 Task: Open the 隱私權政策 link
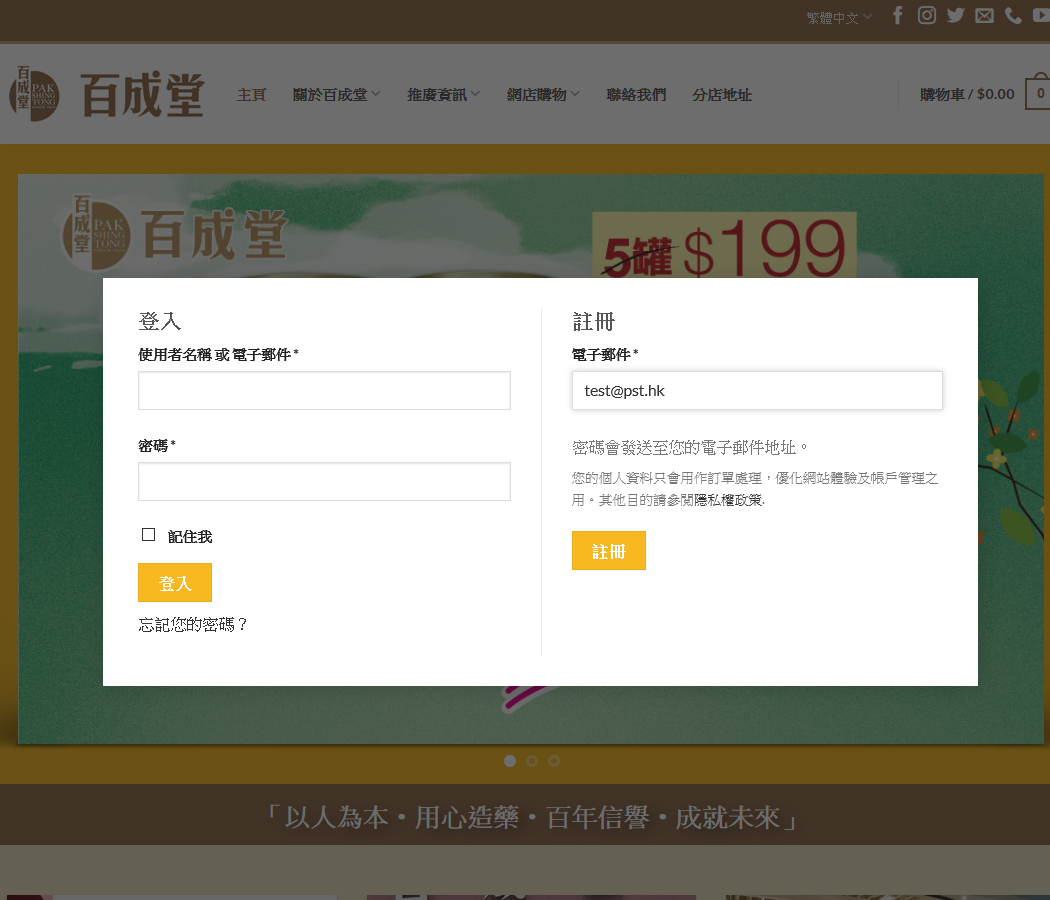tap(728, 500)
